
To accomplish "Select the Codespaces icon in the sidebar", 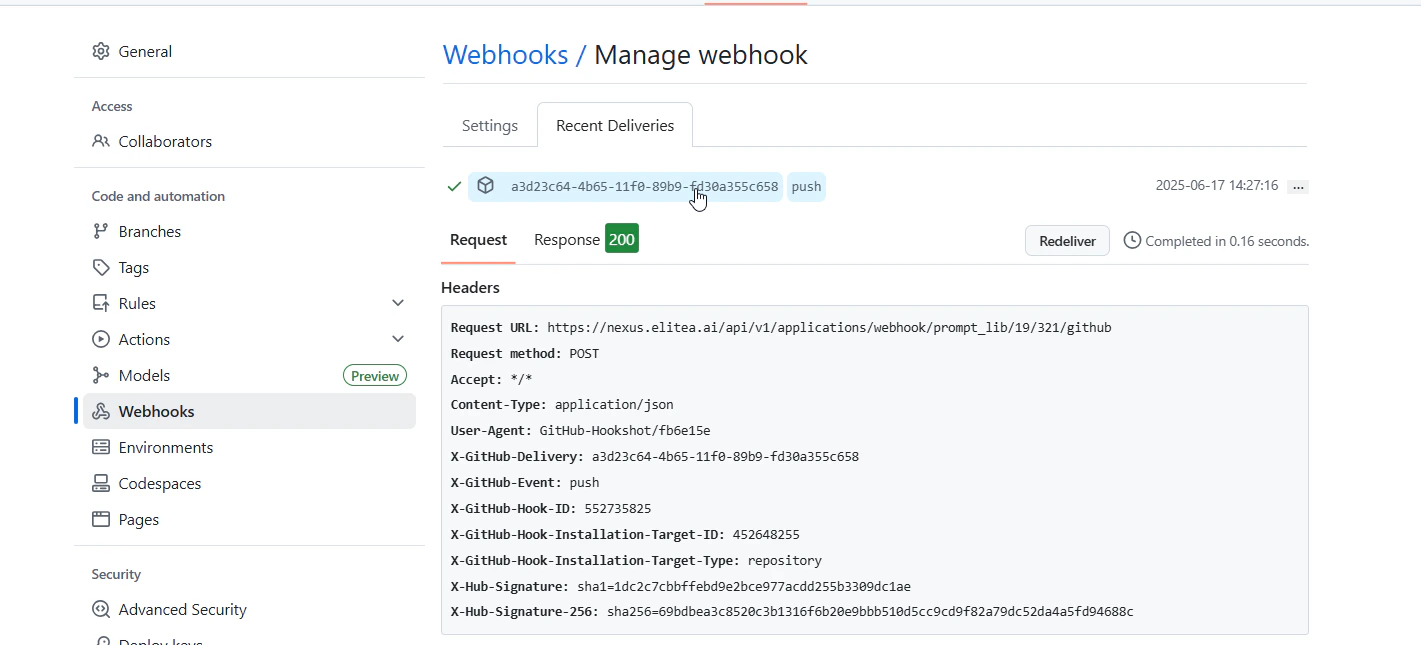I will click(x=100, y=483).
